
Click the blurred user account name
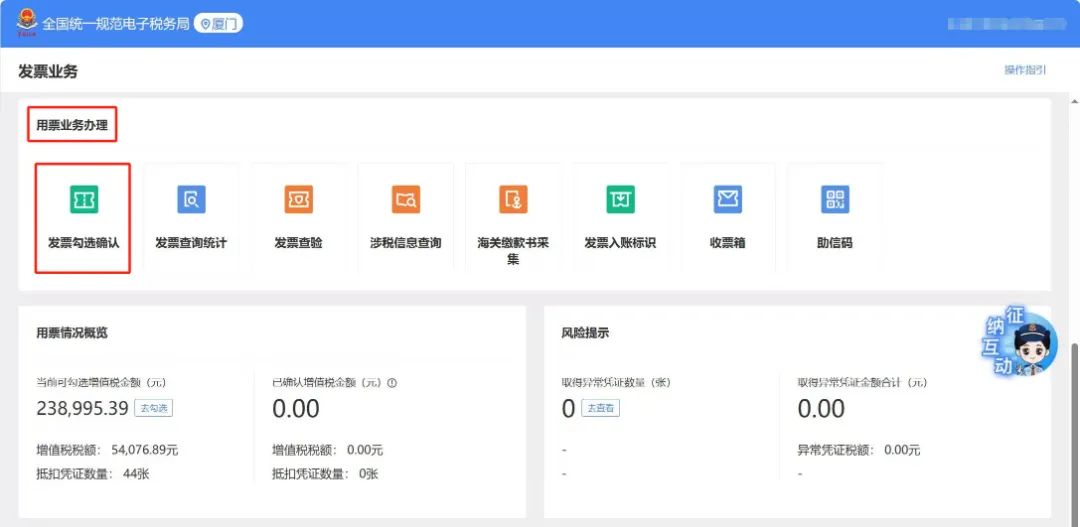[x=1006, y=24]
